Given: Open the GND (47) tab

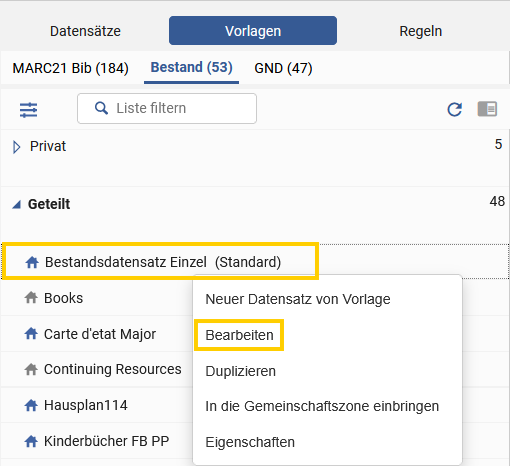Looking at the screenshot, I should click(x=283, y=68).
